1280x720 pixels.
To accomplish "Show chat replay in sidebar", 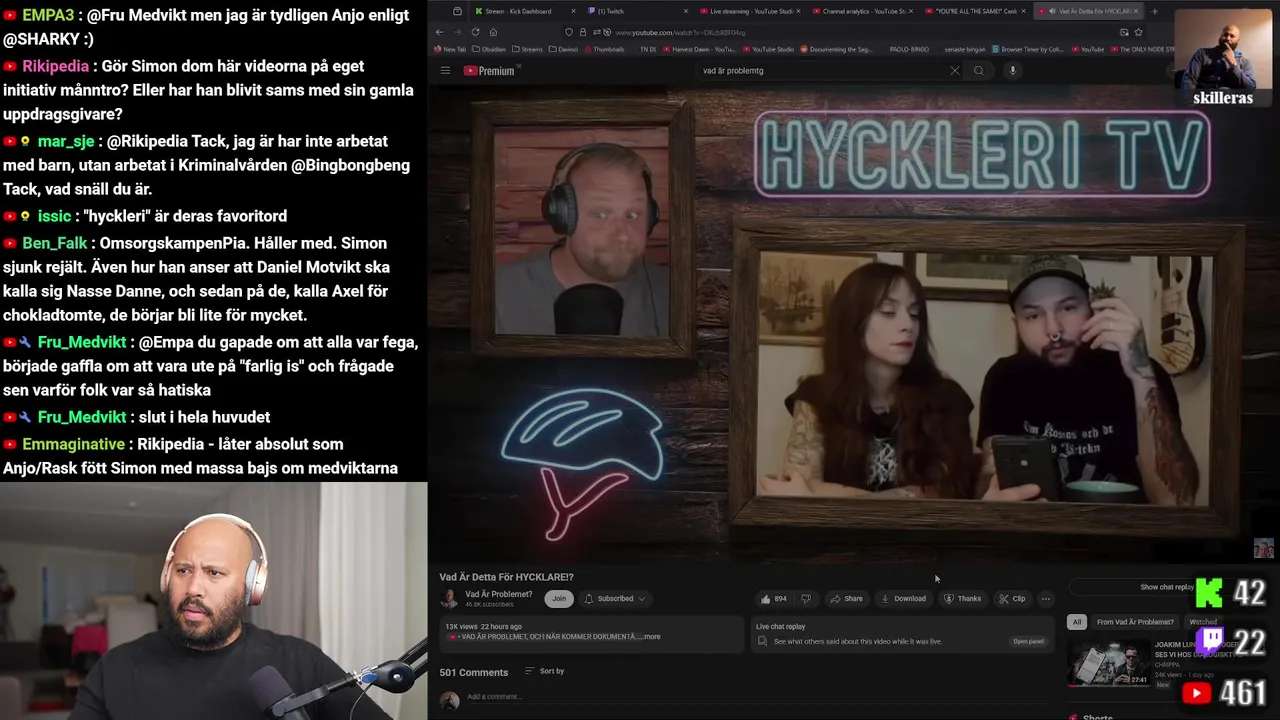I will pyautogui.click(x=1167, y=587).
